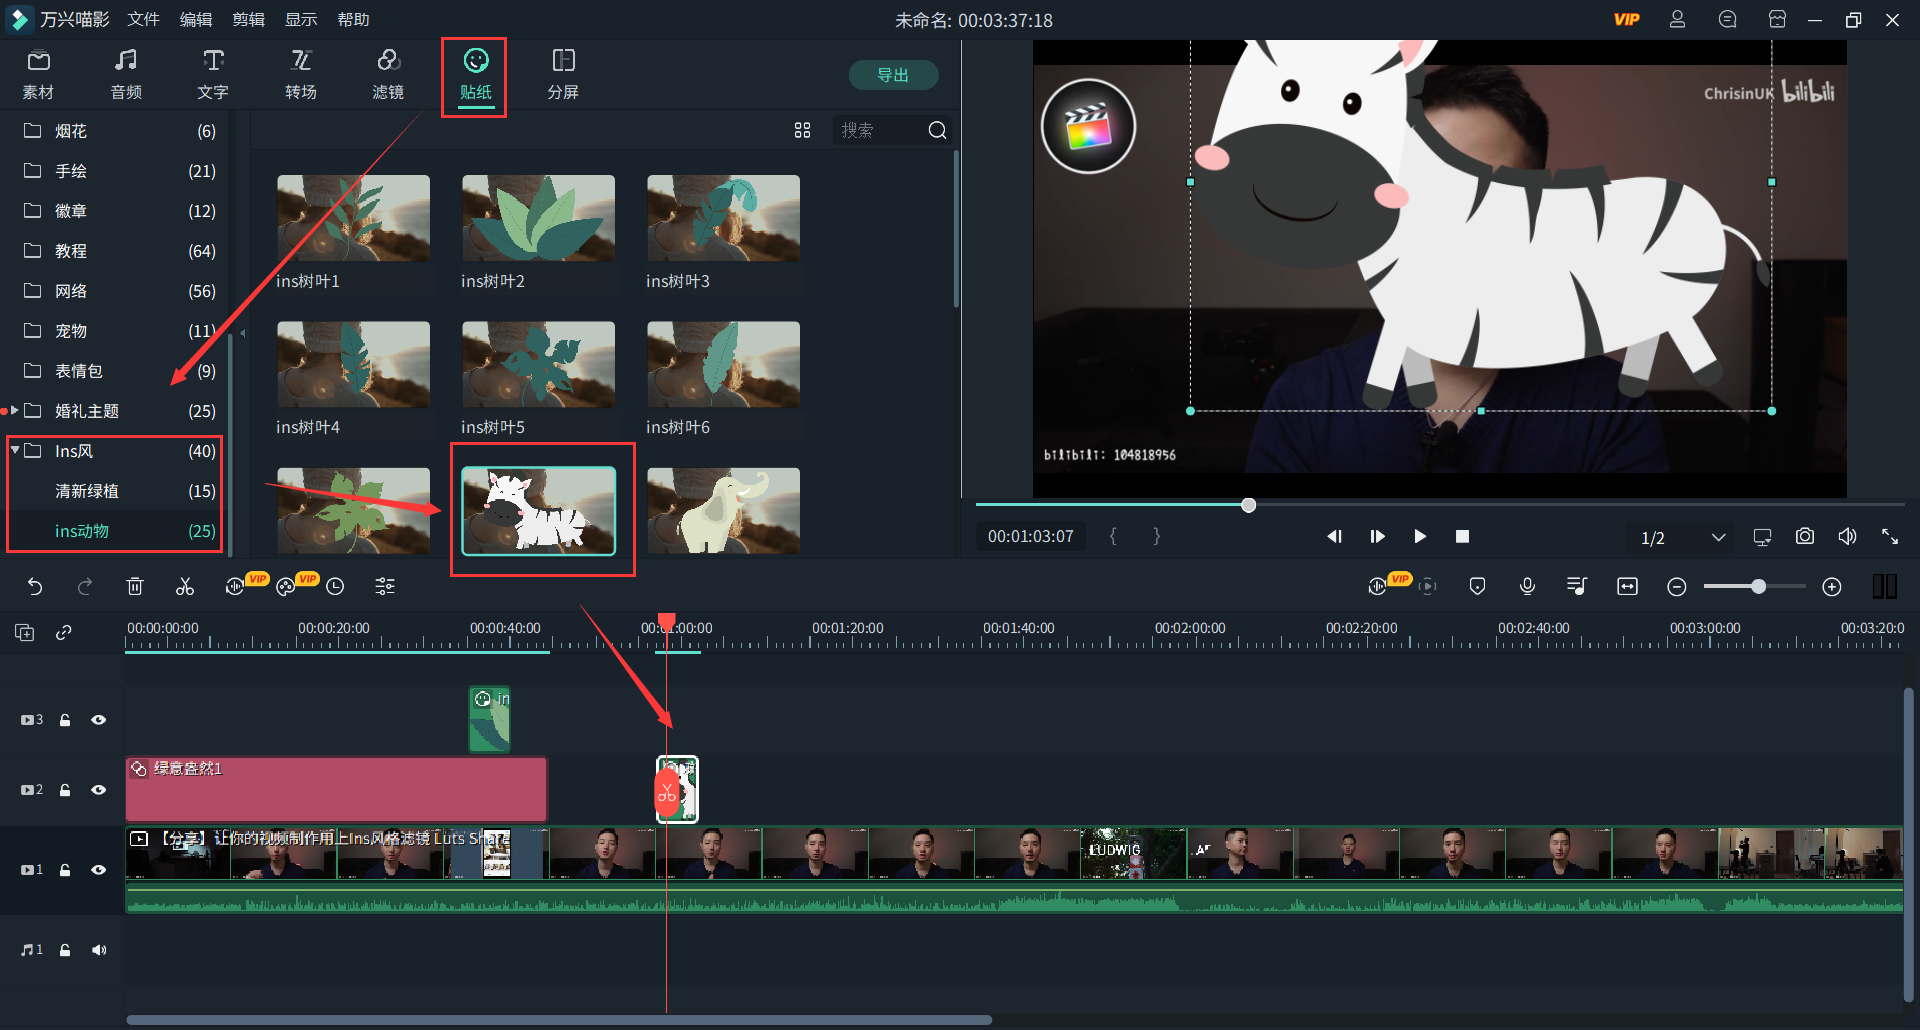Expand the 婚礼主题 folder
The image size is (1920, 1030).
[x=16, y=411]
